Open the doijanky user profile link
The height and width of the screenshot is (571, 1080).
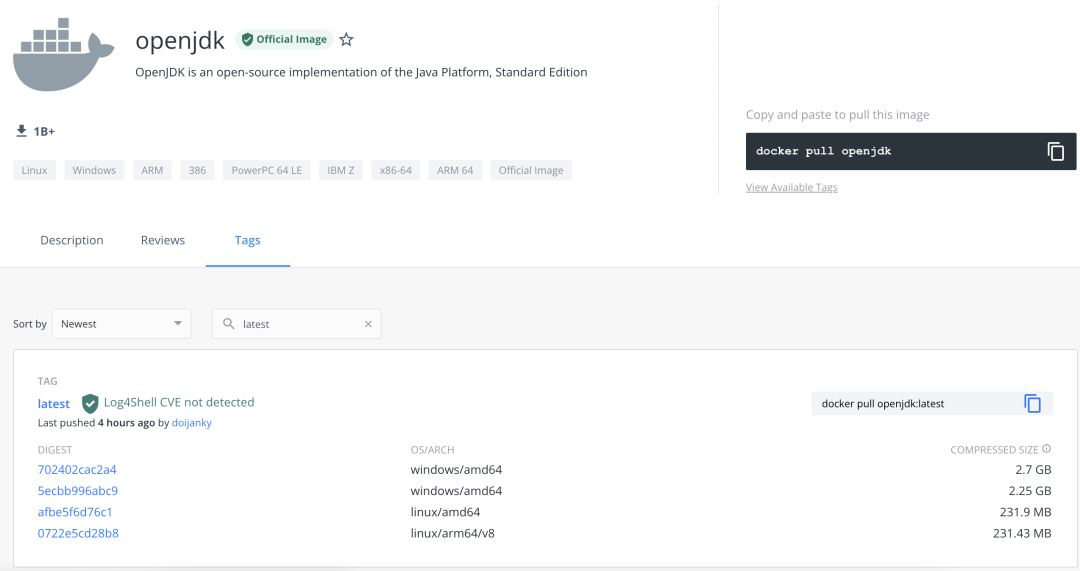coord(190,423)
